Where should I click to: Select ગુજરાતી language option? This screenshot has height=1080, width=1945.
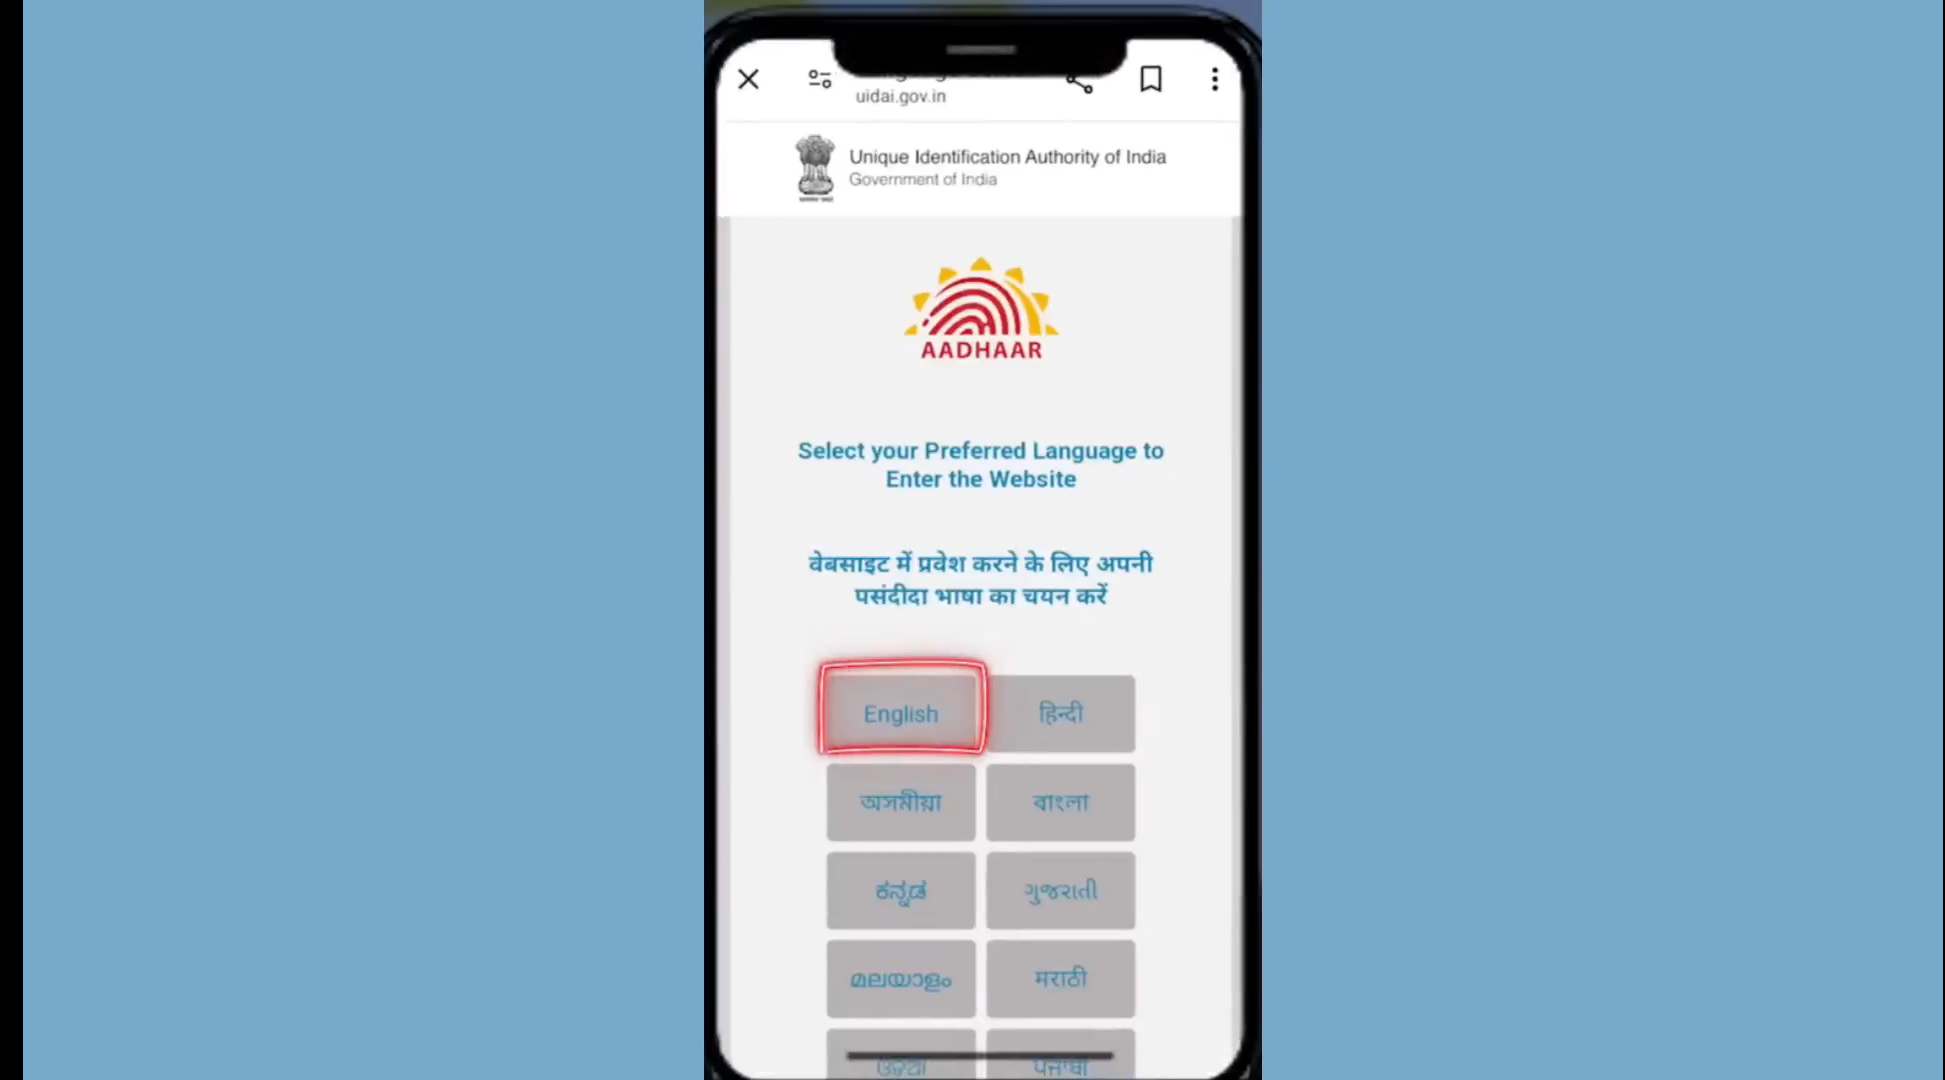[1060, 890]
